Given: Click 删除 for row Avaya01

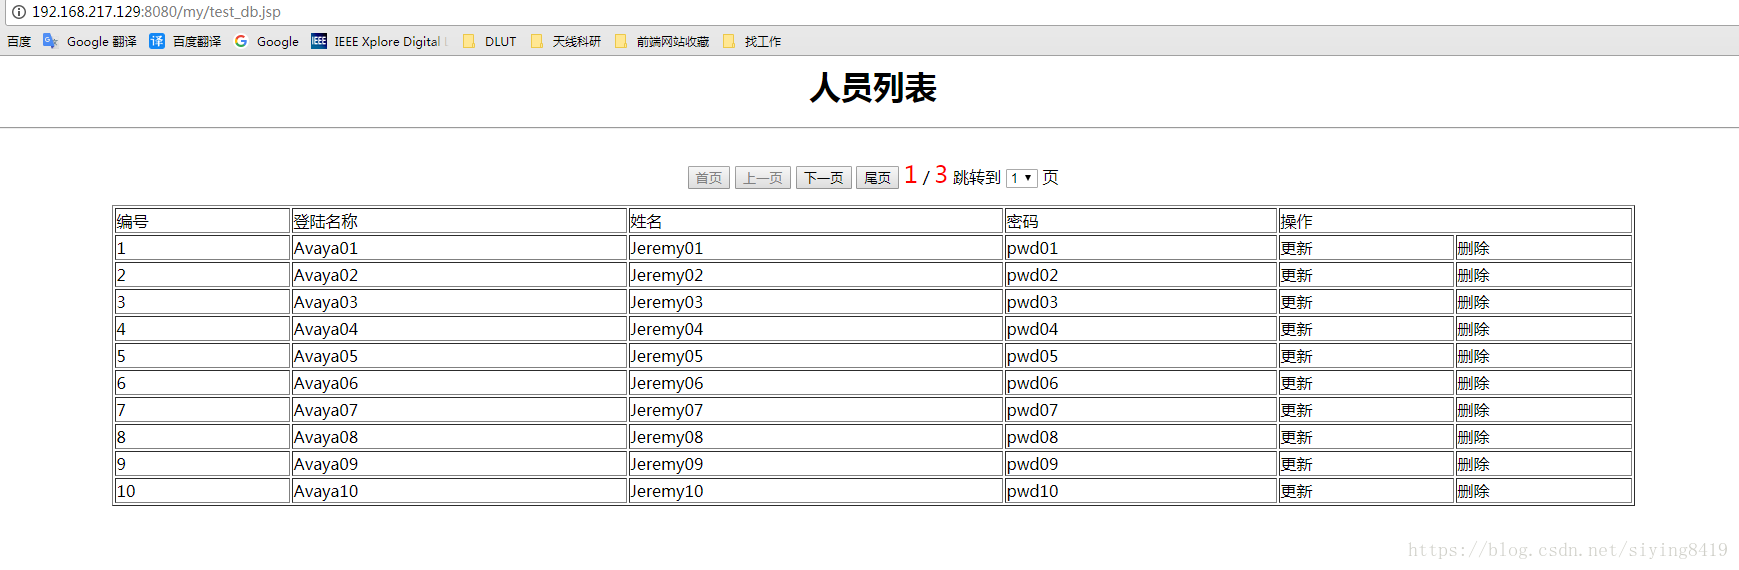Looking at the screenshot, I should coord(1474,248).
